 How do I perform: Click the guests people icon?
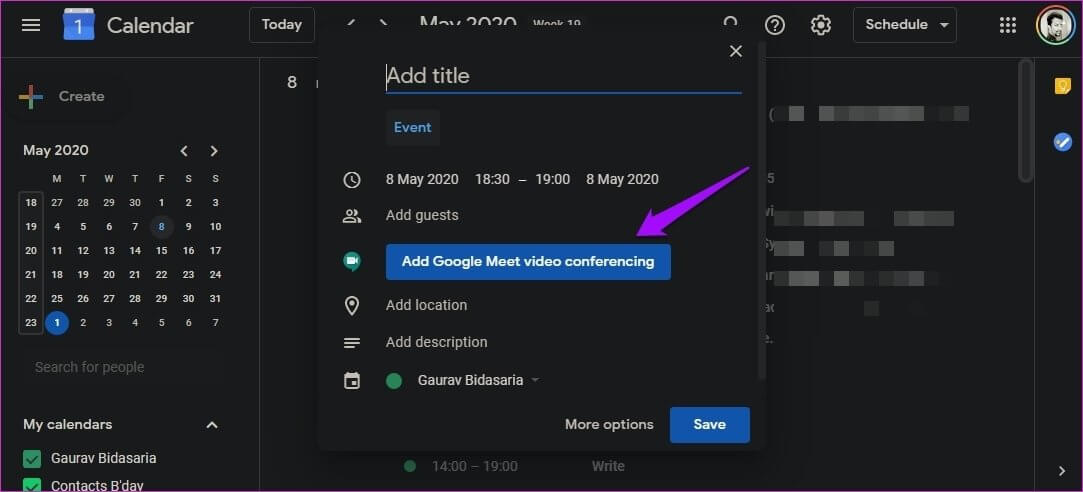(352, 216)
